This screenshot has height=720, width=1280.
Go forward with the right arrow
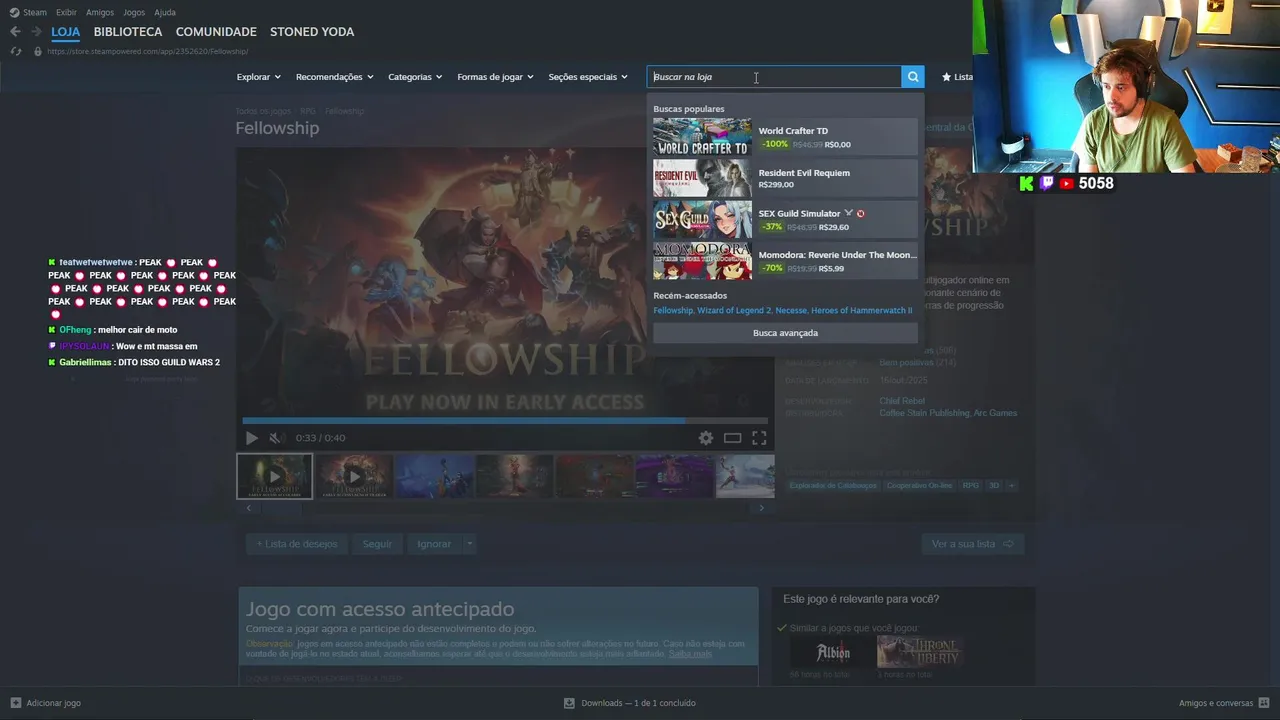(x=36, y=32)
